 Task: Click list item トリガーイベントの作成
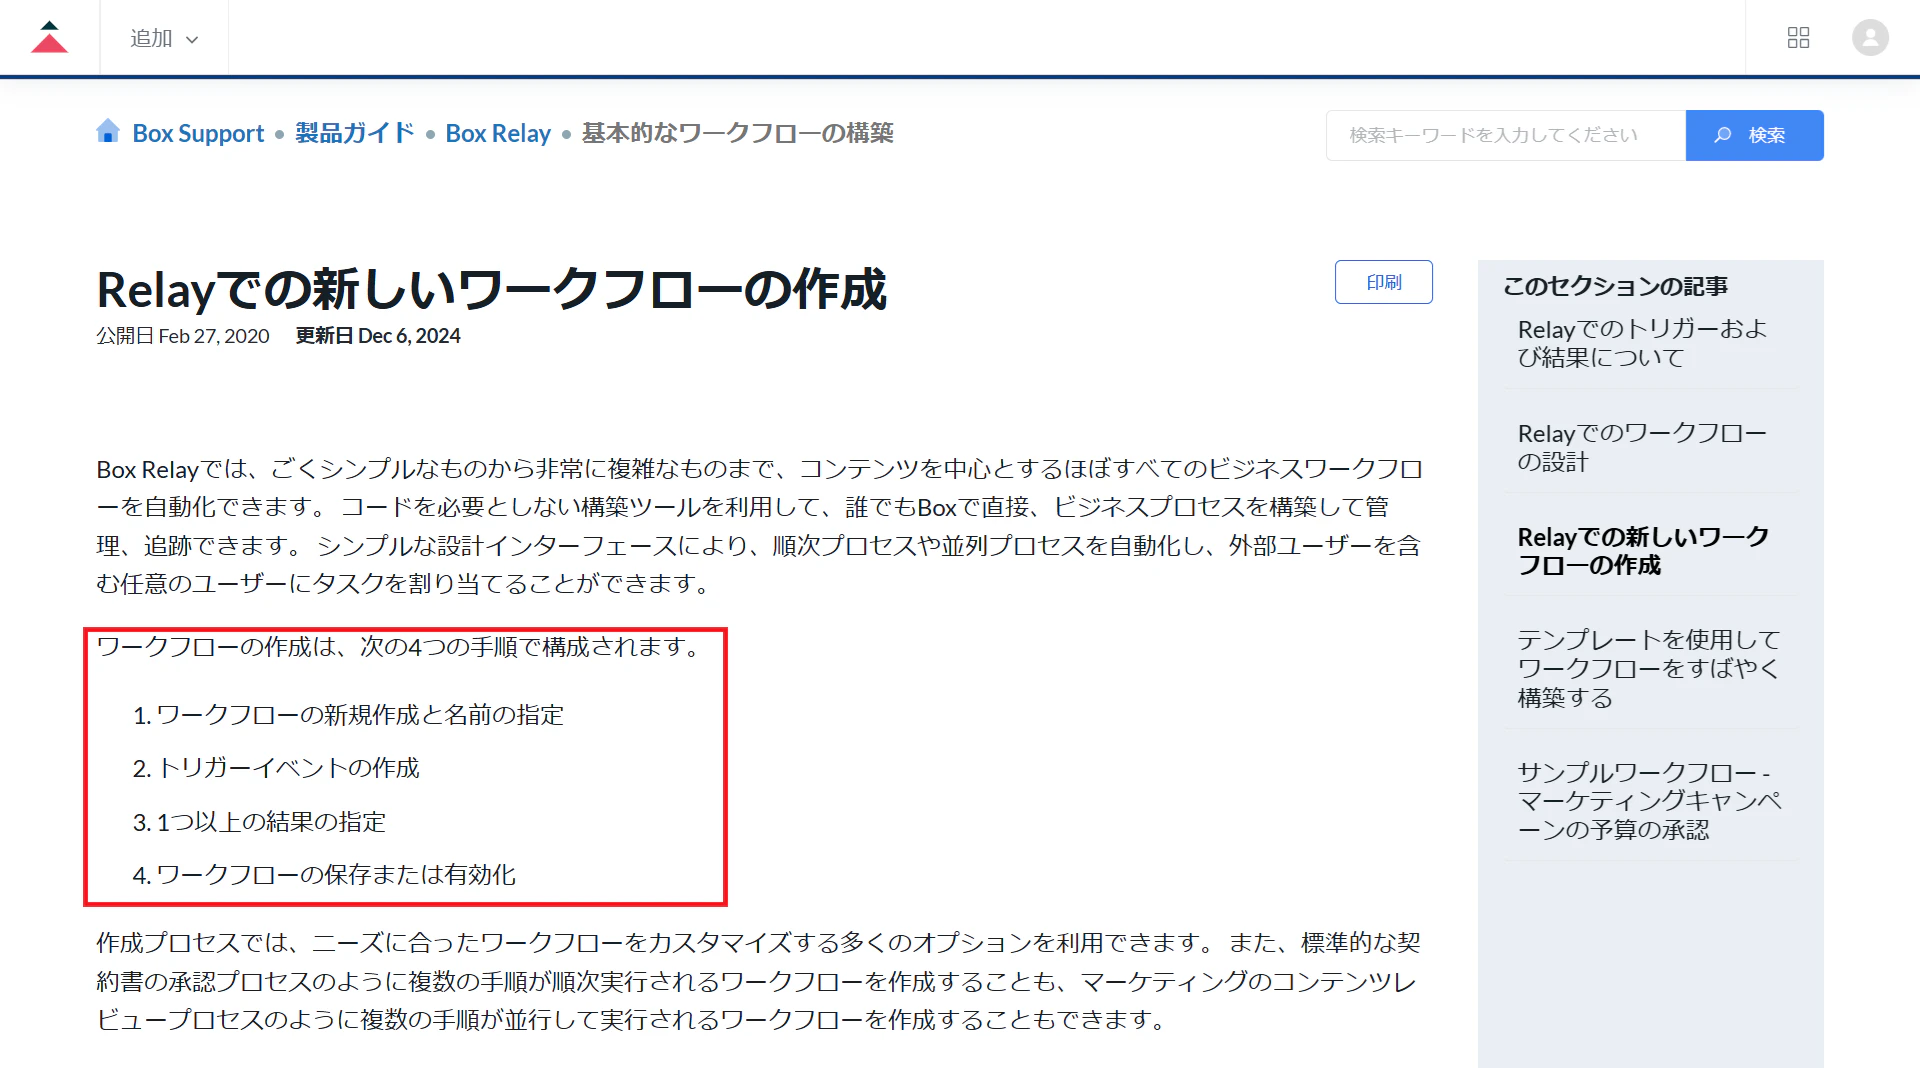(x=288, y=768)
